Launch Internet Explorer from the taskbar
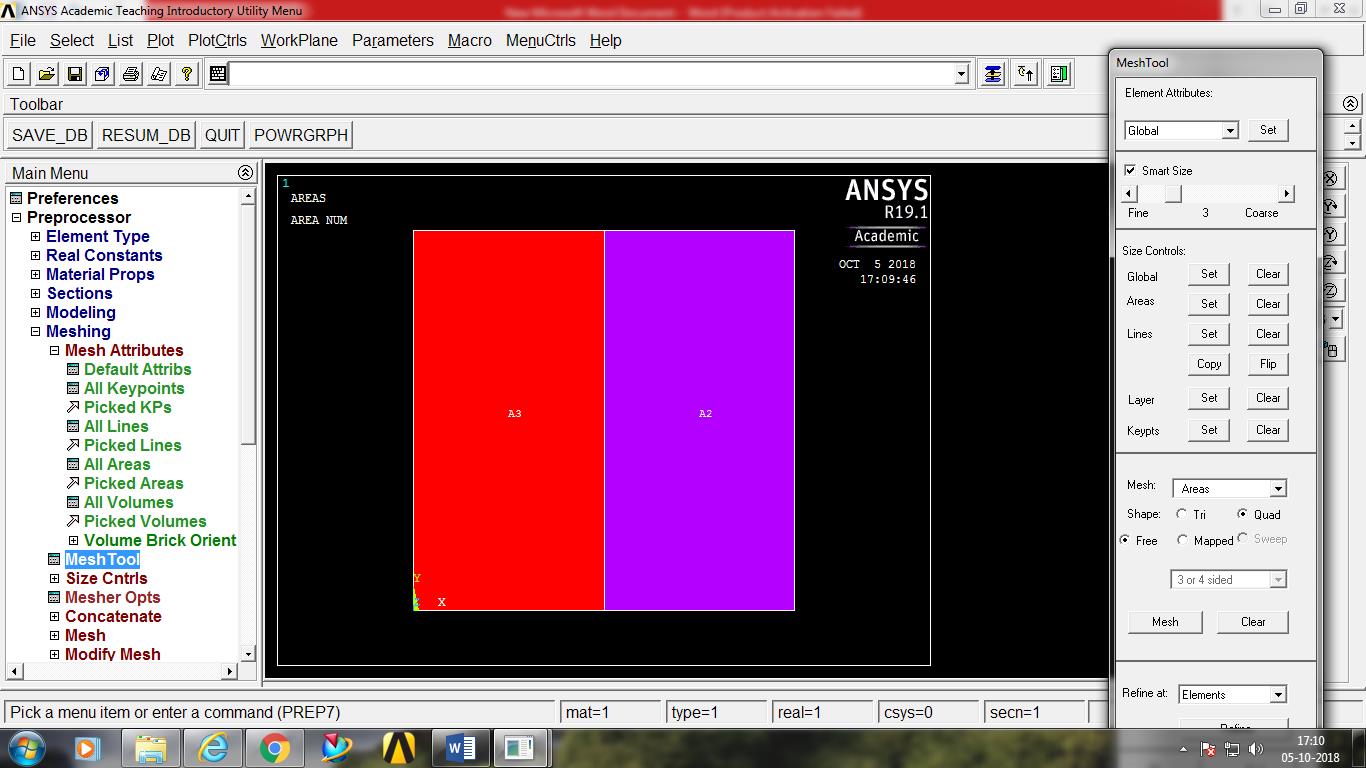 [212, 748]
